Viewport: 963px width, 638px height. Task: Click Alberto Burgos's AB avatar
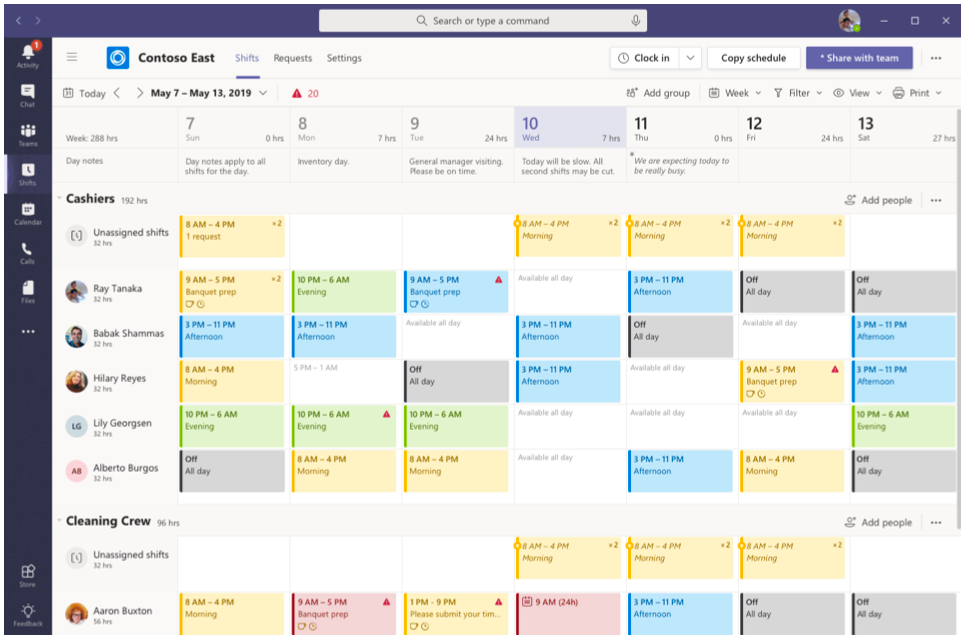[x=76, y=471]
